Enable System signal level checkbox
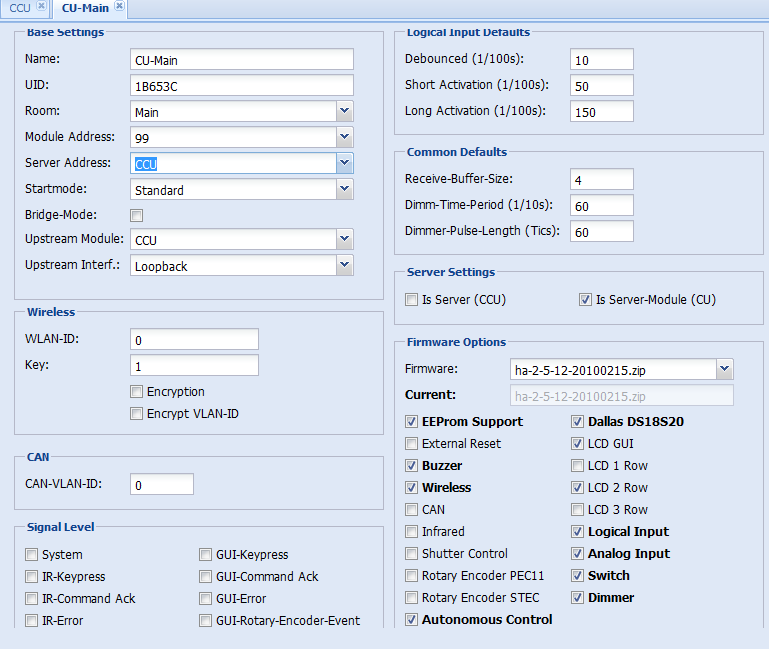This screenshot has width=769, height=649. [31, 554]
